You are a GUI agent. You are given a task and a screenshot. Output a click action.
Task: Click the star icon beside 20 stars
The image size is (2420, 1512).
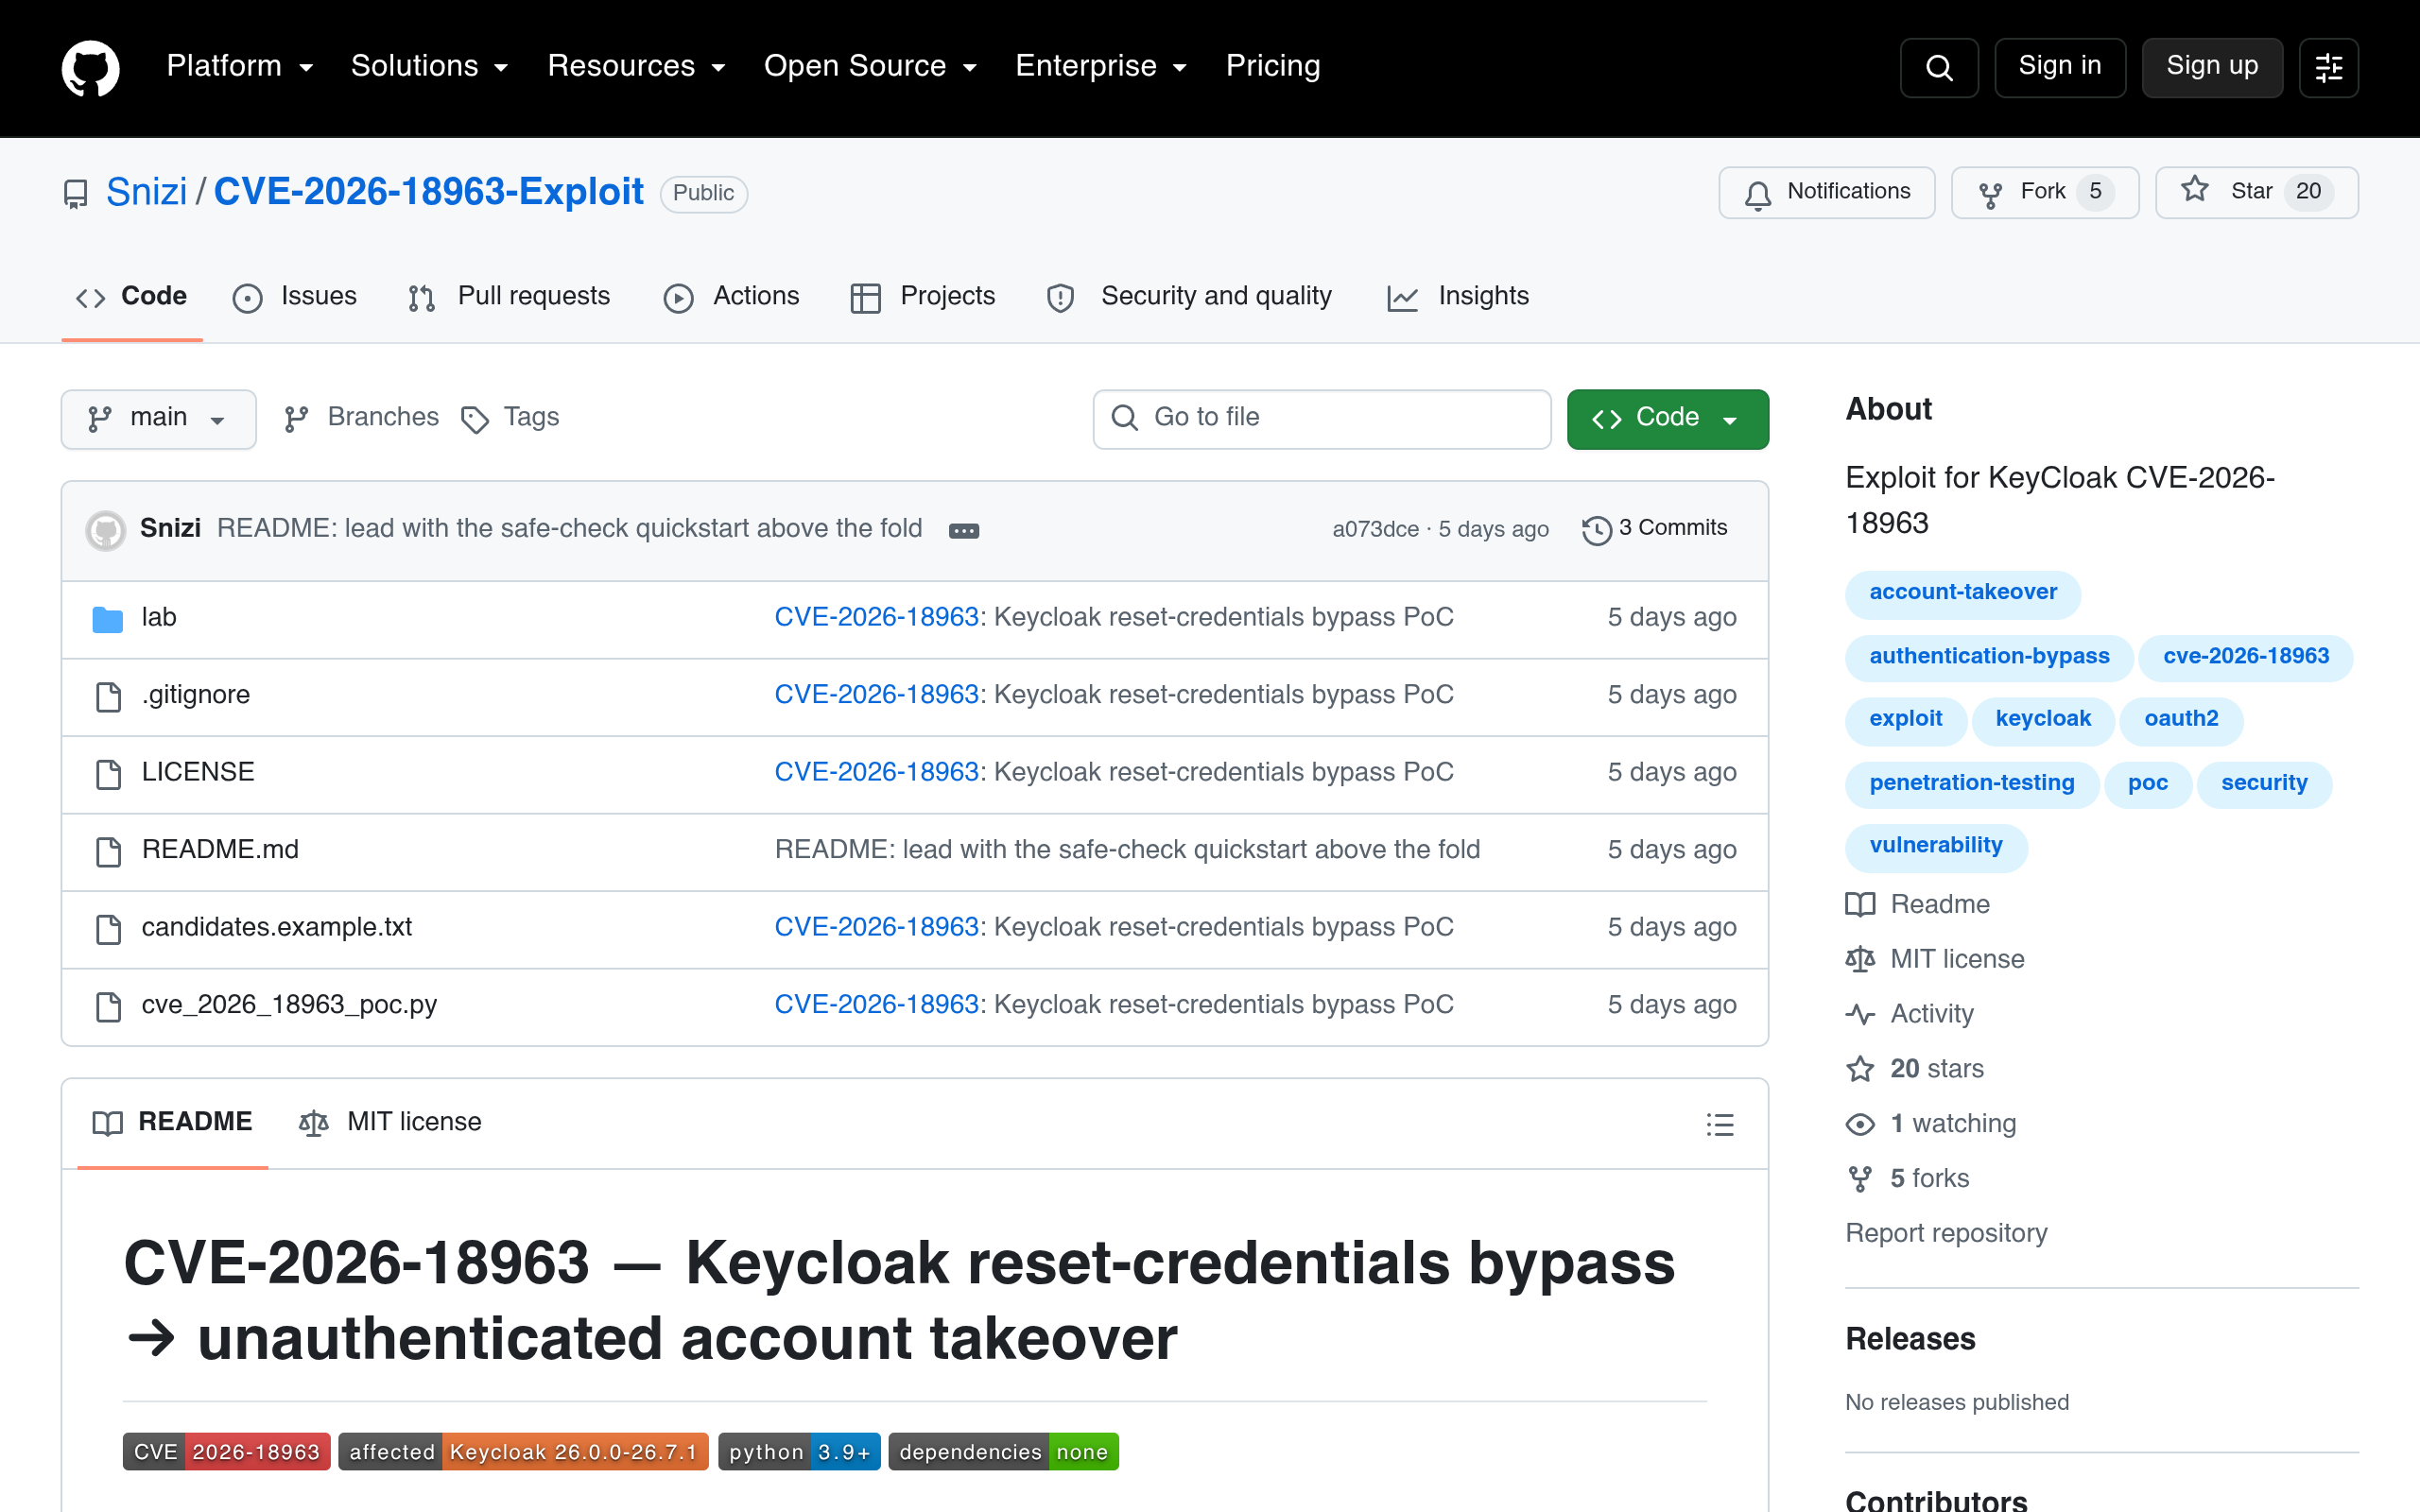point(1860,1069)
